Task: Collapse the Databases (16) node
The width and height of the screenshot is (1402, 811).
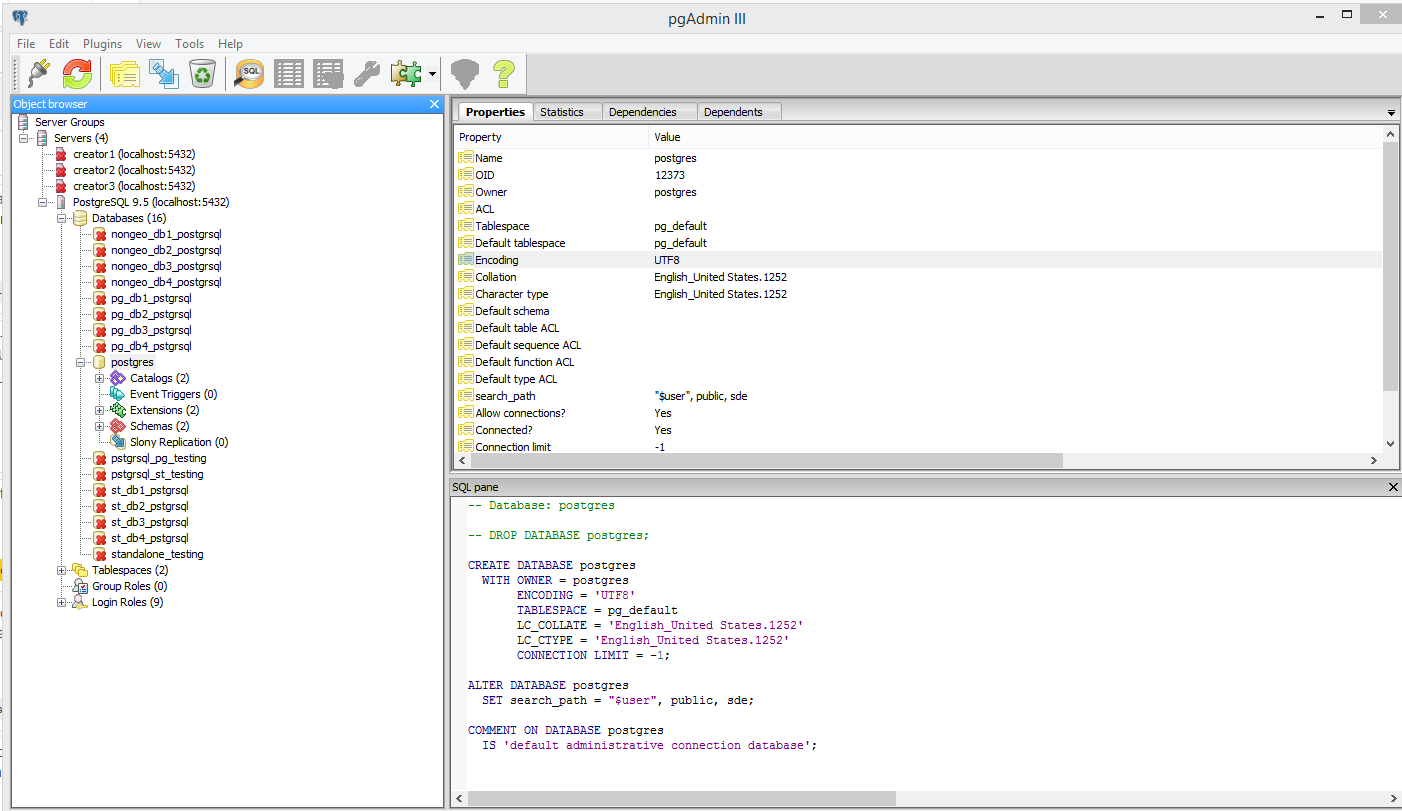Action: coord(62,218)
